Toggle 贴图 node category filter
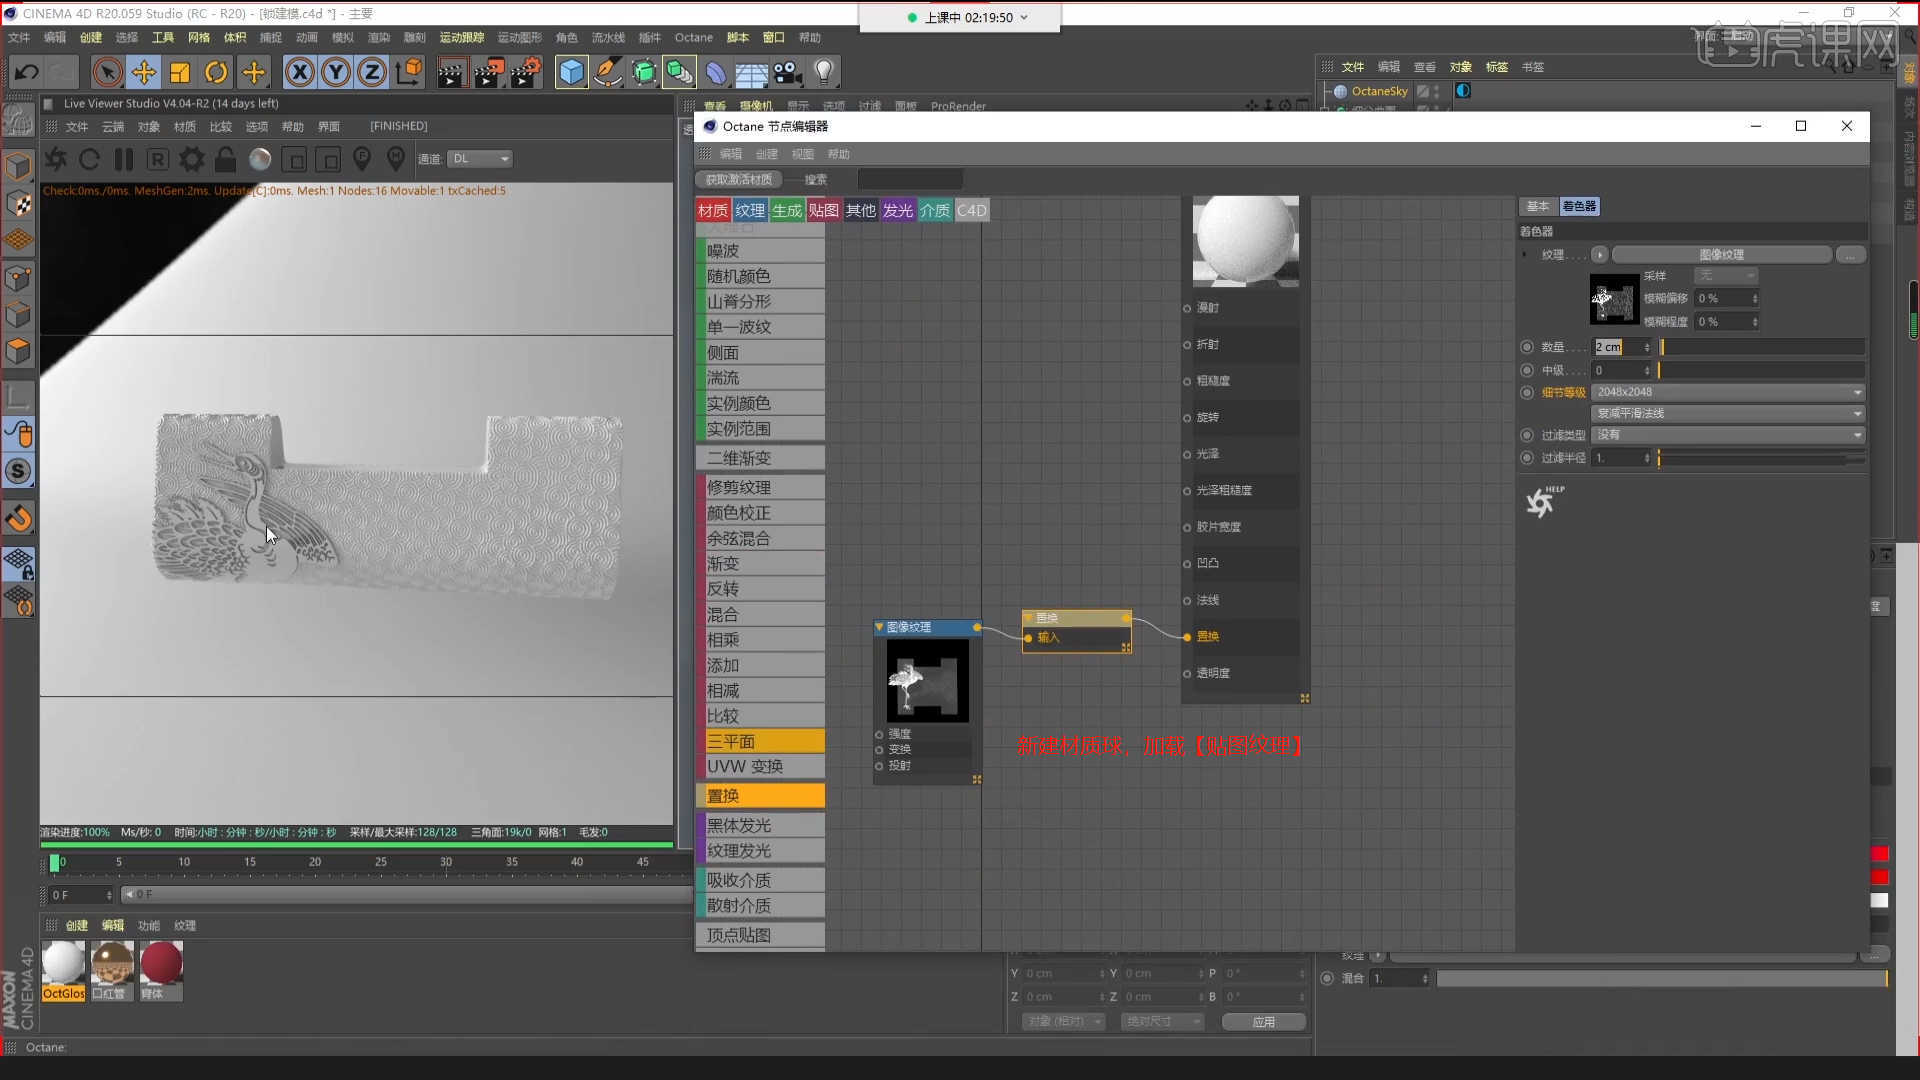The width and height of the screenshot is (1920, 1080). (x=824, y=210)
